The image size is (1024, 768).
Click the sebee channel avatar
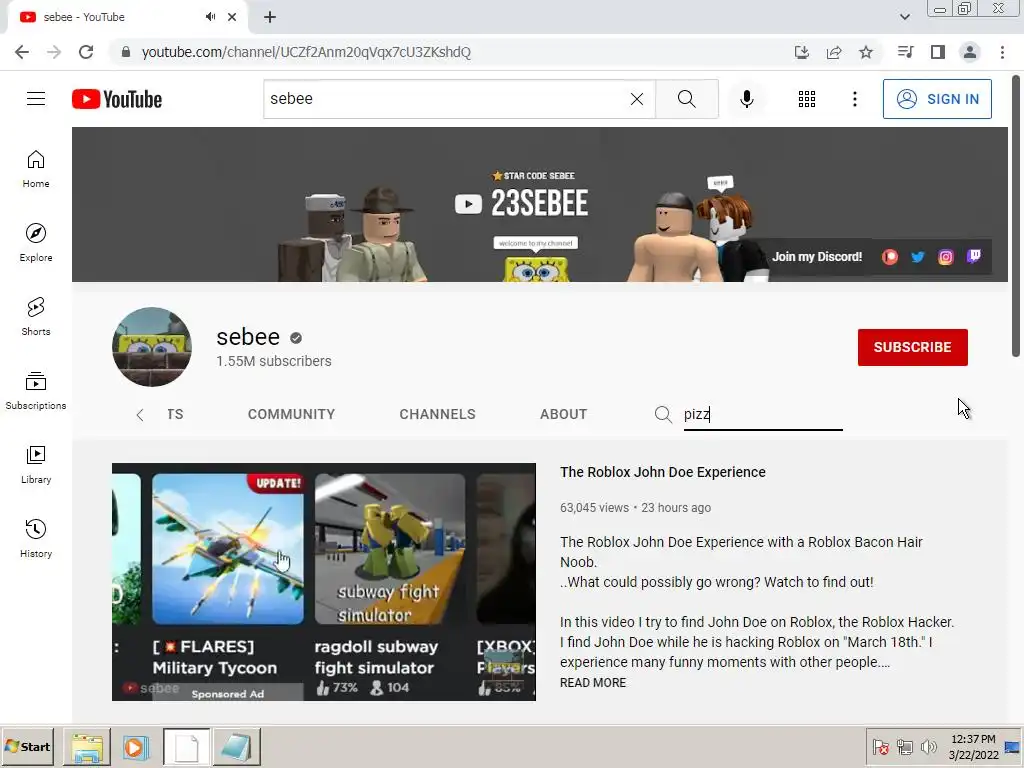(x=152, y=347)
